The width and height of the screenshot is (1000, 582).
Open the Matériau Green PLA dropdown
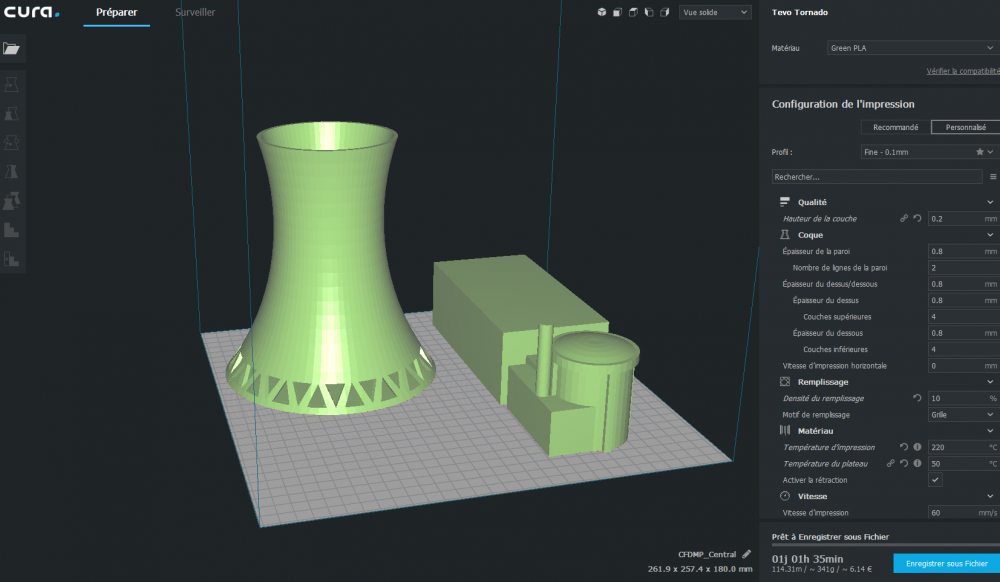pos(913,48)
